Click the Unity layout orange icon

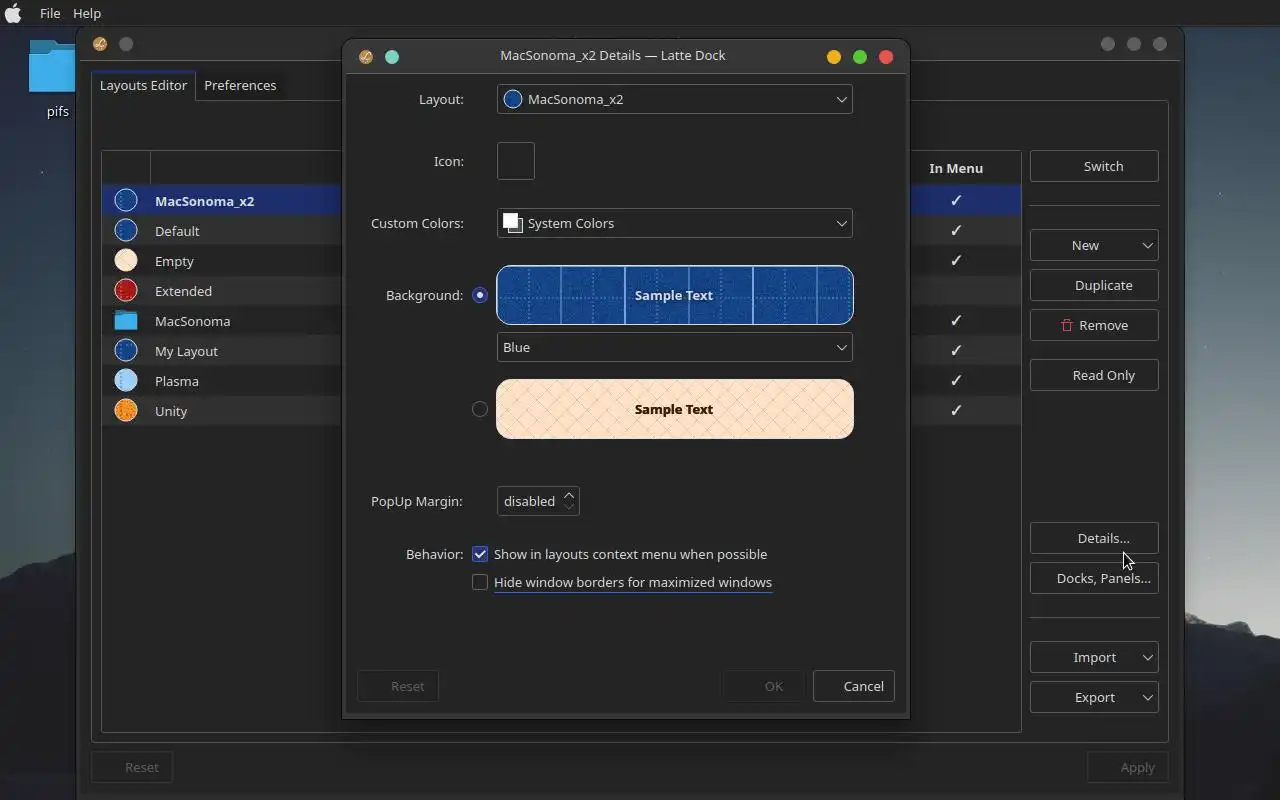pyautogui.click(x=126, y=411)
